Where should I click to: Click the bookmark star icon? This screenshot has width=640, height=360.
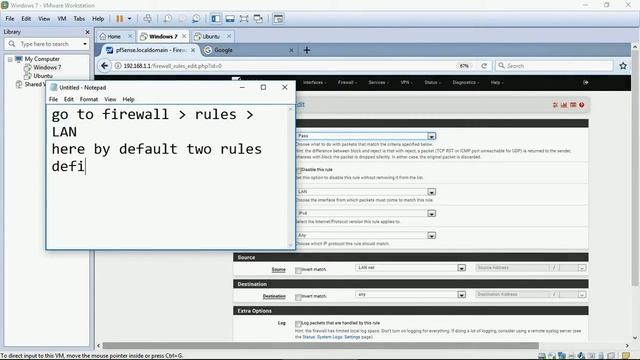623,66
